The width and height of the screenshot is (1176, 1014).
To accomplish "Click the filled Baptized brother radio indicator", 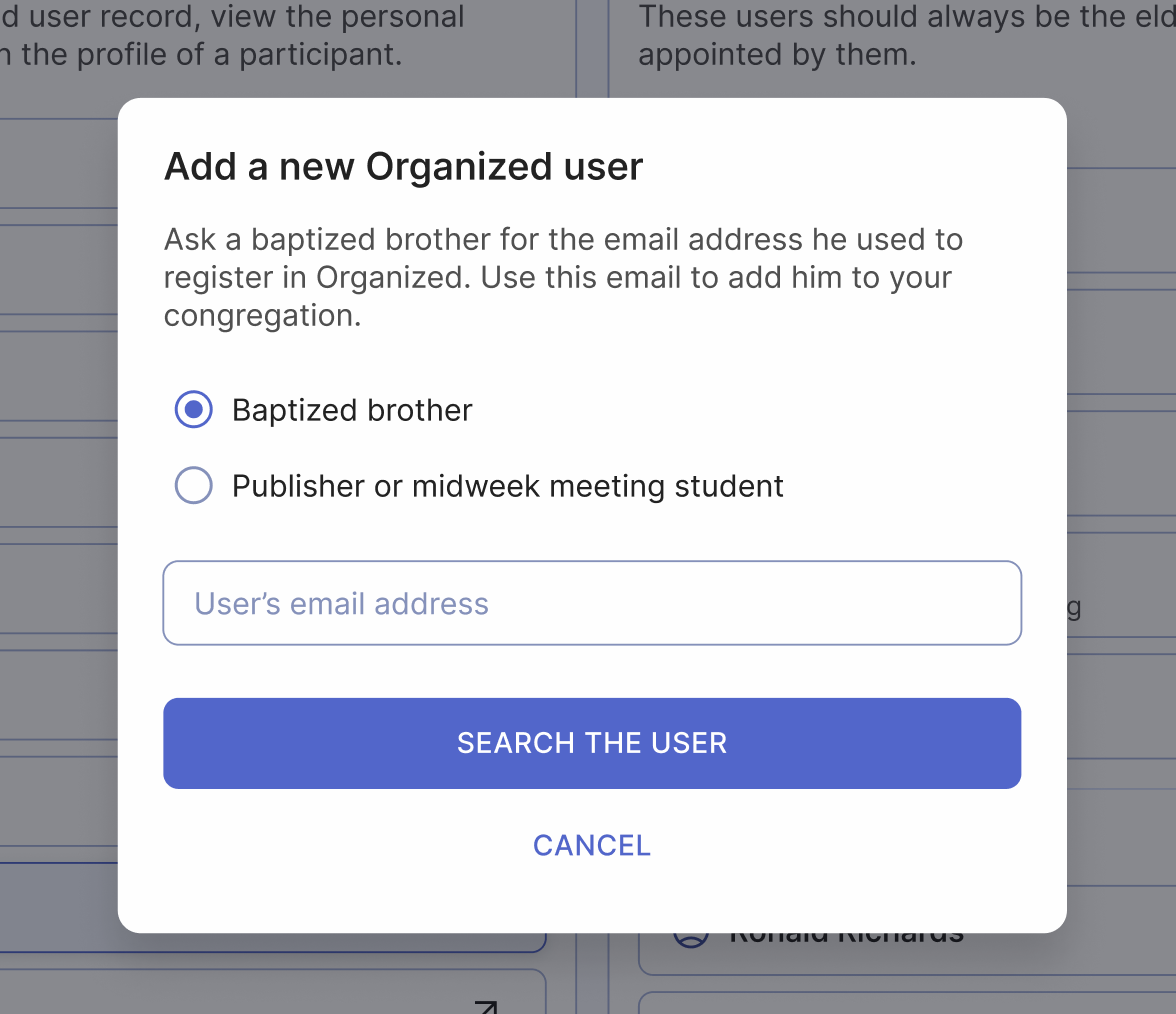I will 194,409.
